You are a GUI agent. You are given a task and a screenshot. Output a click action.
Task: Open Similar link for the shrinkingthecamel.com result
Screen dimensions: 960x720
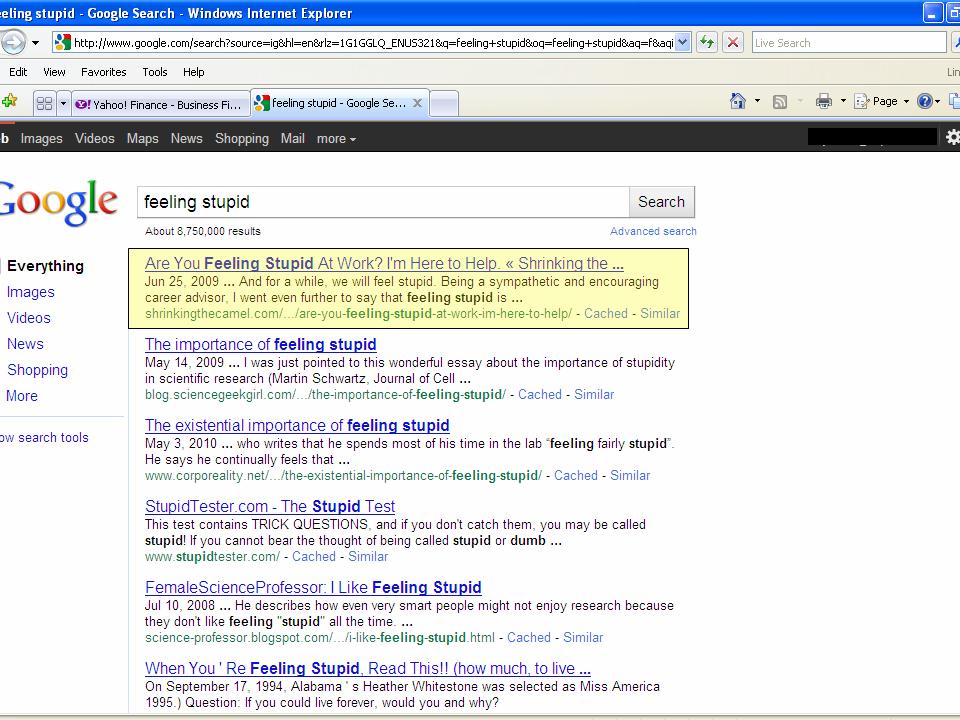[x=660, y=313]
